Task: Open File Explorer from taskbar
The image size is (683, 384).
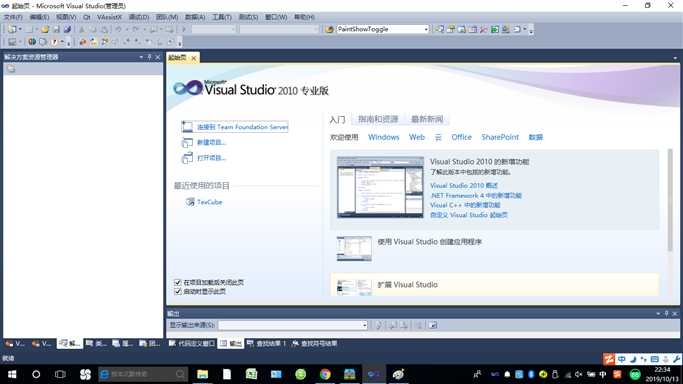Action: (203, 374)
